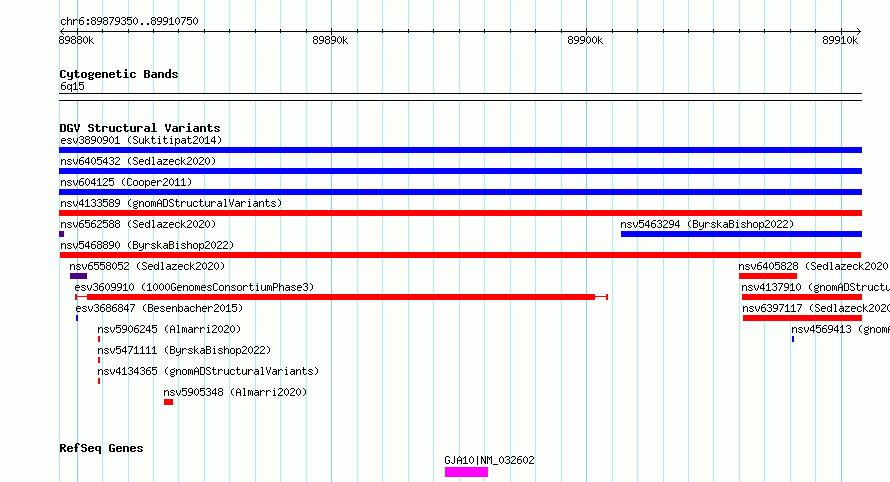Click the nsv6558052 purple variant block
This screenshot has height=482, width=890.
tap(78, 276)
